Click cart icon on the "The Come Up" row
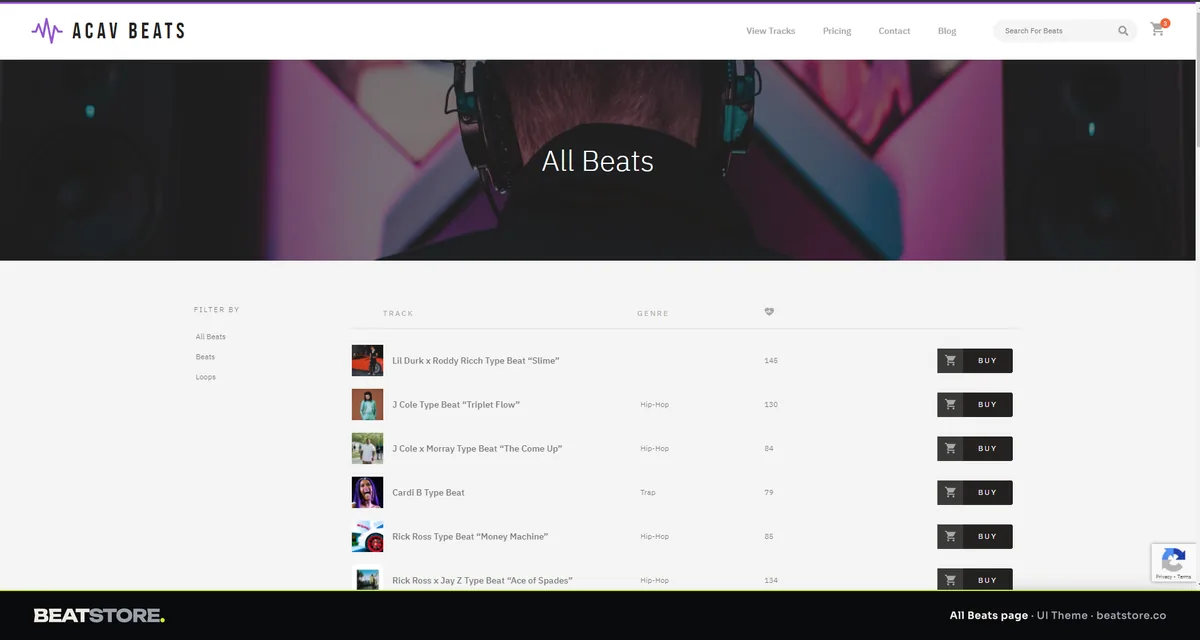Screen dimensions: 1200x640 (950, 449)
